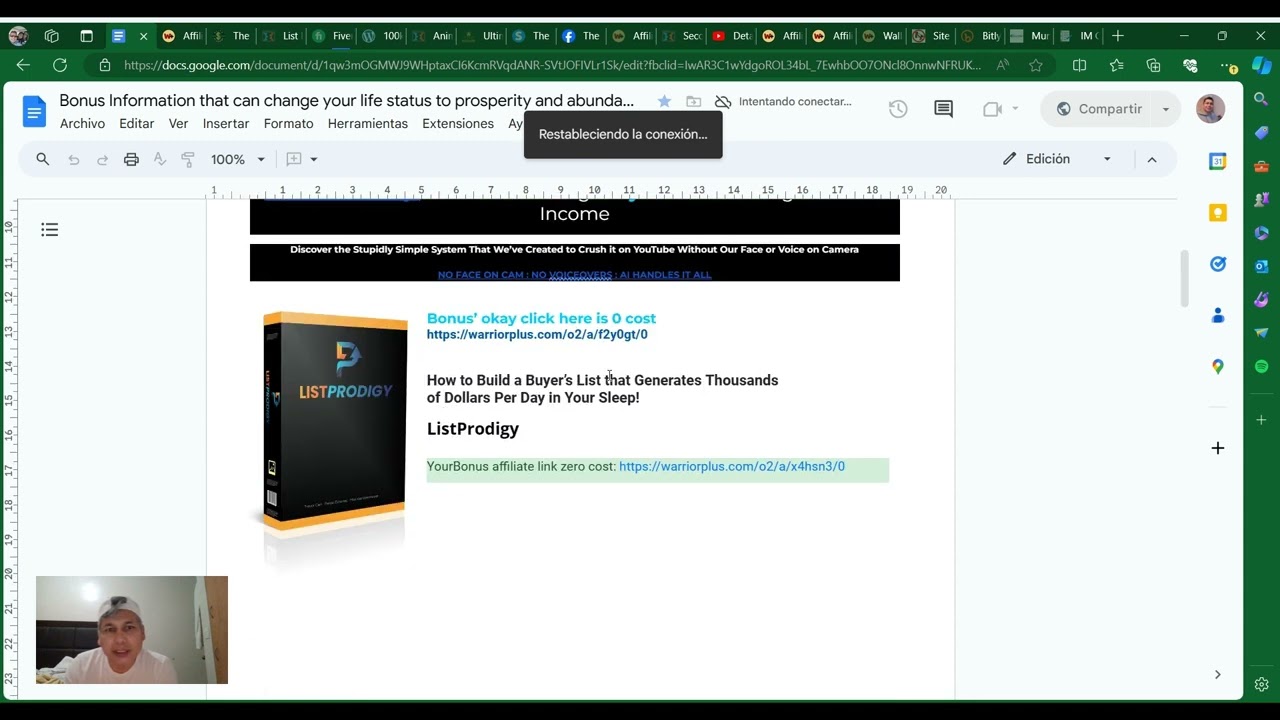1280x720 pixels.
Task: Open the Formato menu
Action: click(288, 123)
